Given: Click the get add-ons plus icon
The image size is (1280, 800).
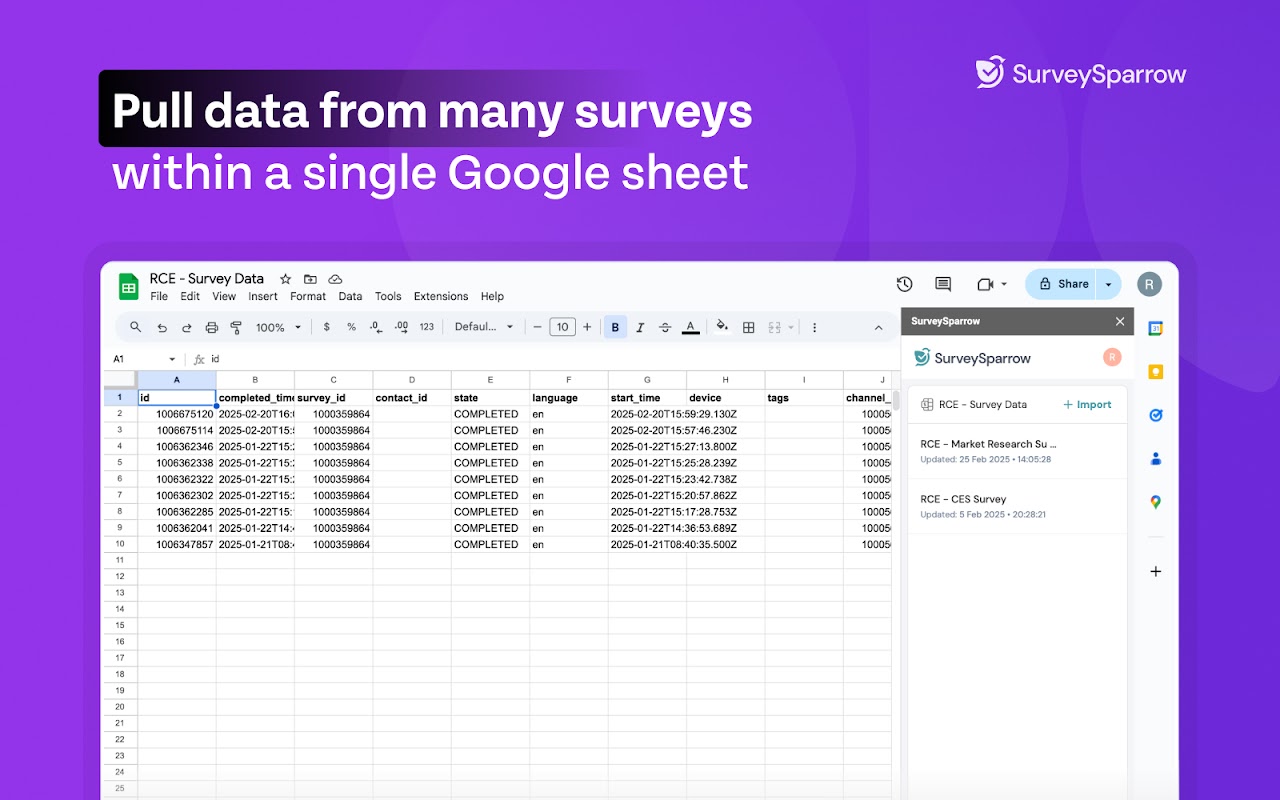Looking at the screenshot, I should (x=1156, y=572).
